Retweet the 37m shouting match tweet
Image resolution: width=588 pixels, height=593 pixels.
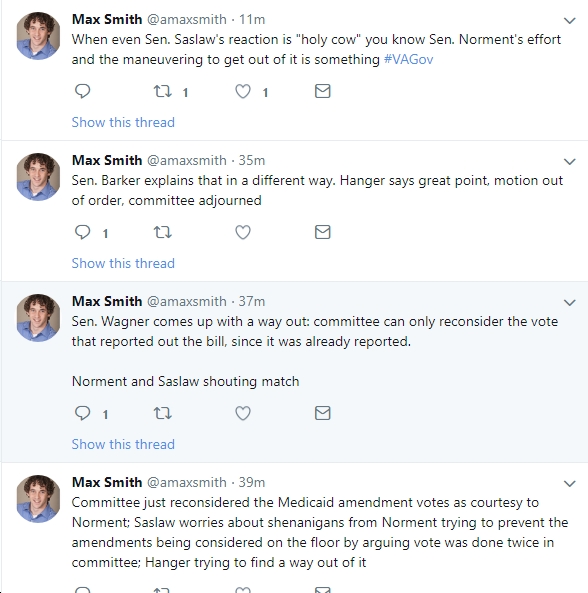163,413
